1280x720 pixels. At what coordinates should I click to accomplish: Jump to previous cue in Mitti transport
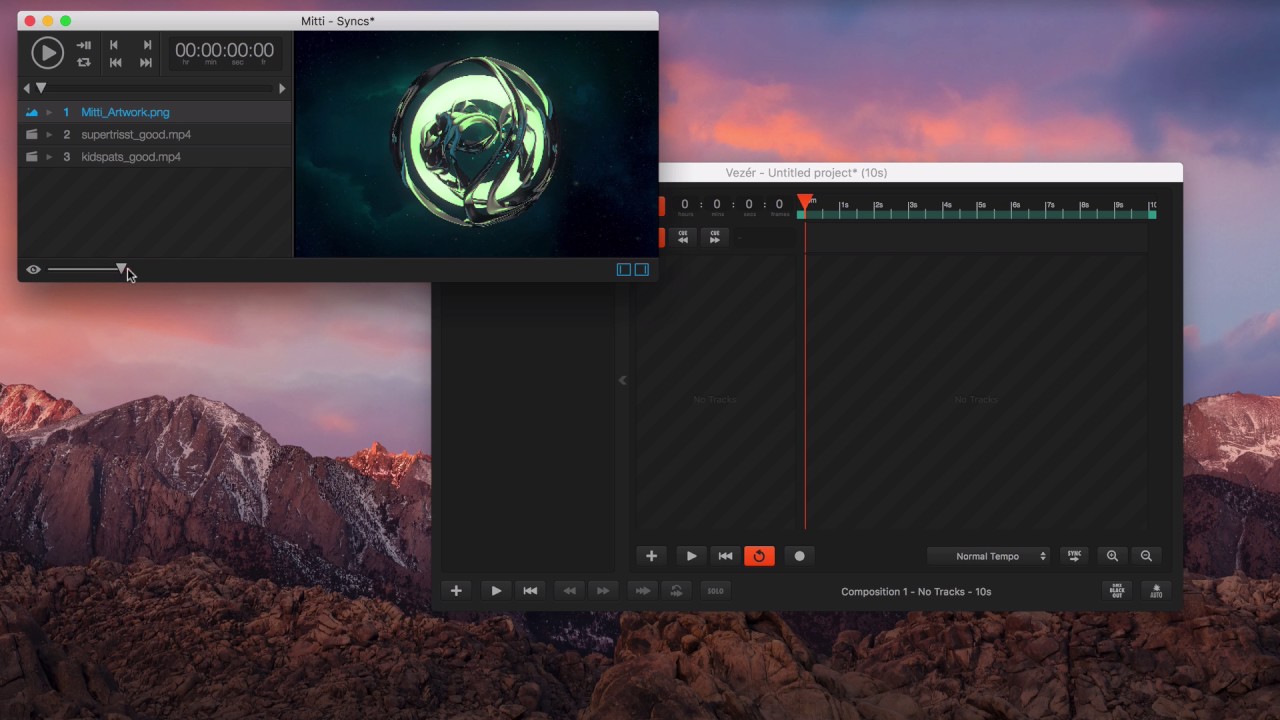[115, 45]
